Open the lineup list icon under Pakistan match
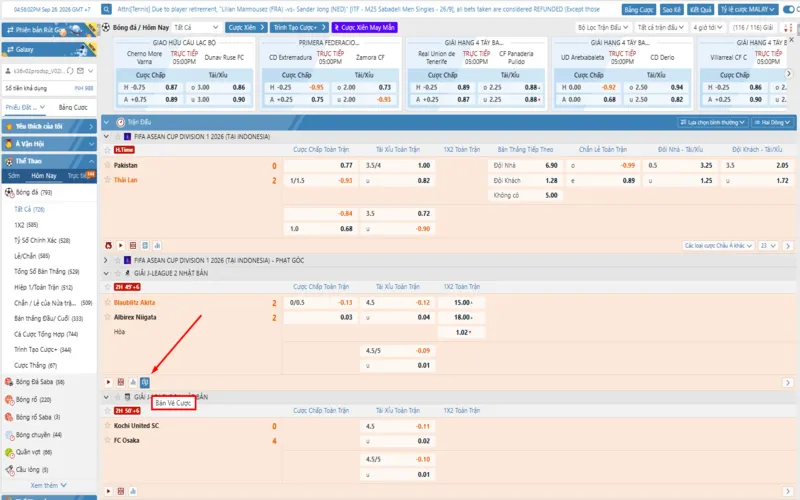The height and width of the screenshot is (500, 800). click(145, 246)
